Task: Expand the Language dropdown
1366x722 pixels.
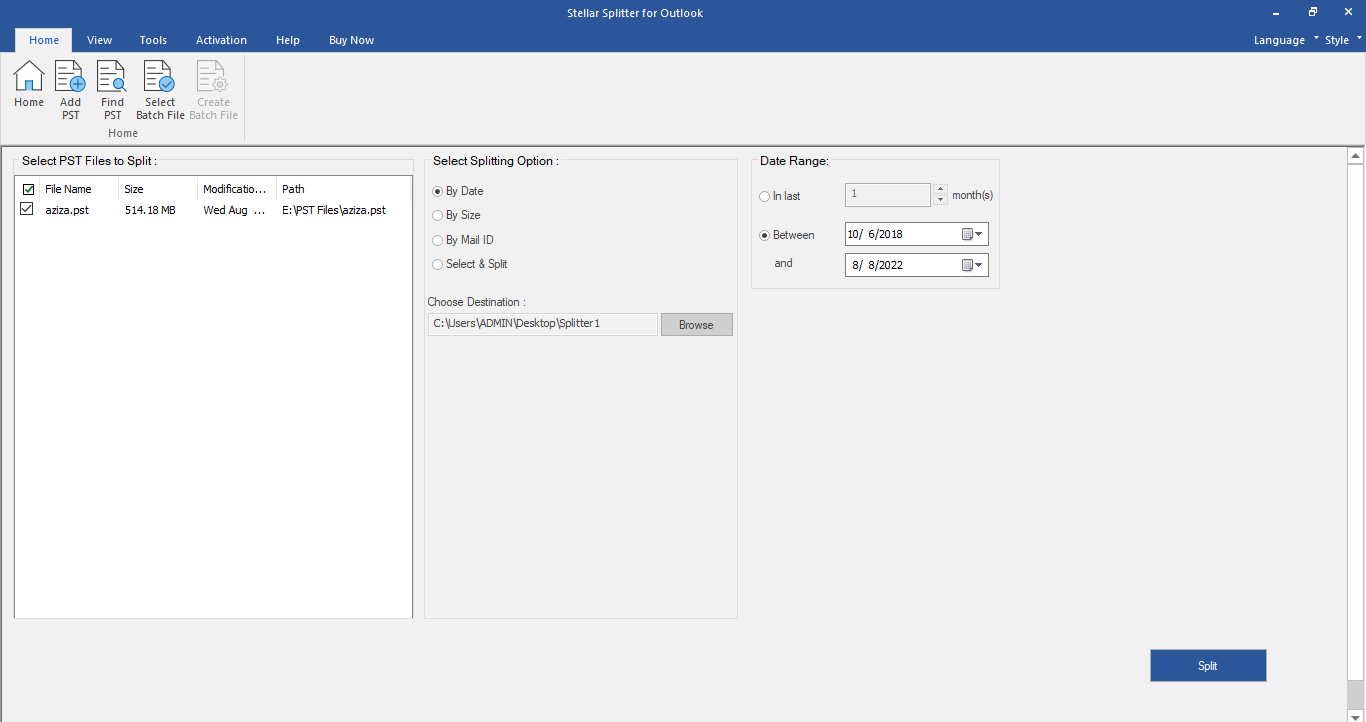Action: pyautogui.click(x=1286, y=40)
